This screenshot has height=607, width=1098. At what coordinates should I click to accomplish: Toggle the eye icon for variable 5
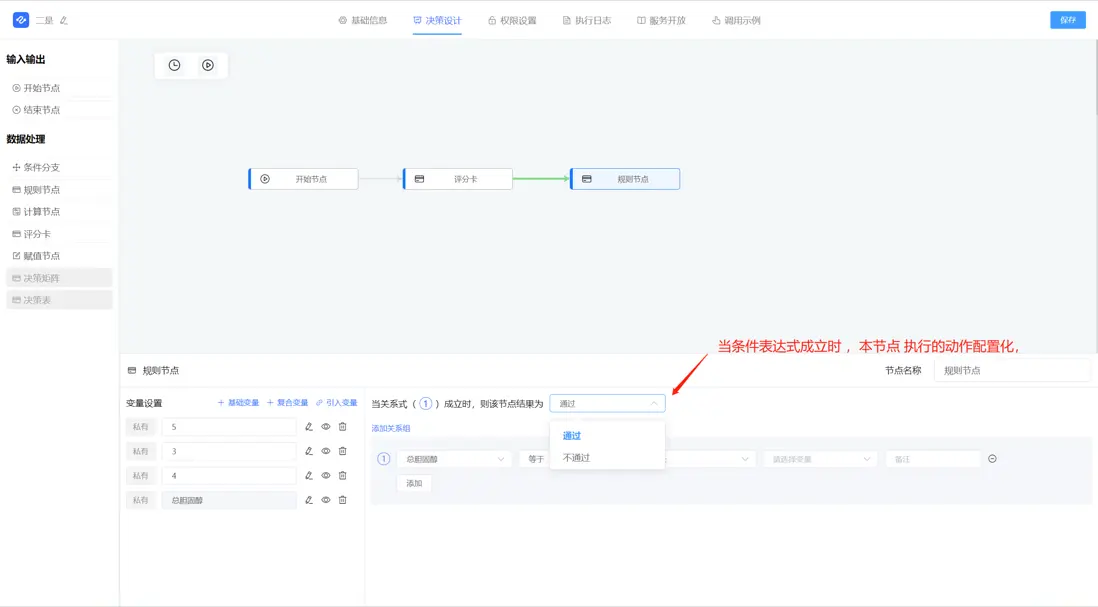pyautogui.click(x=326, y=427)
